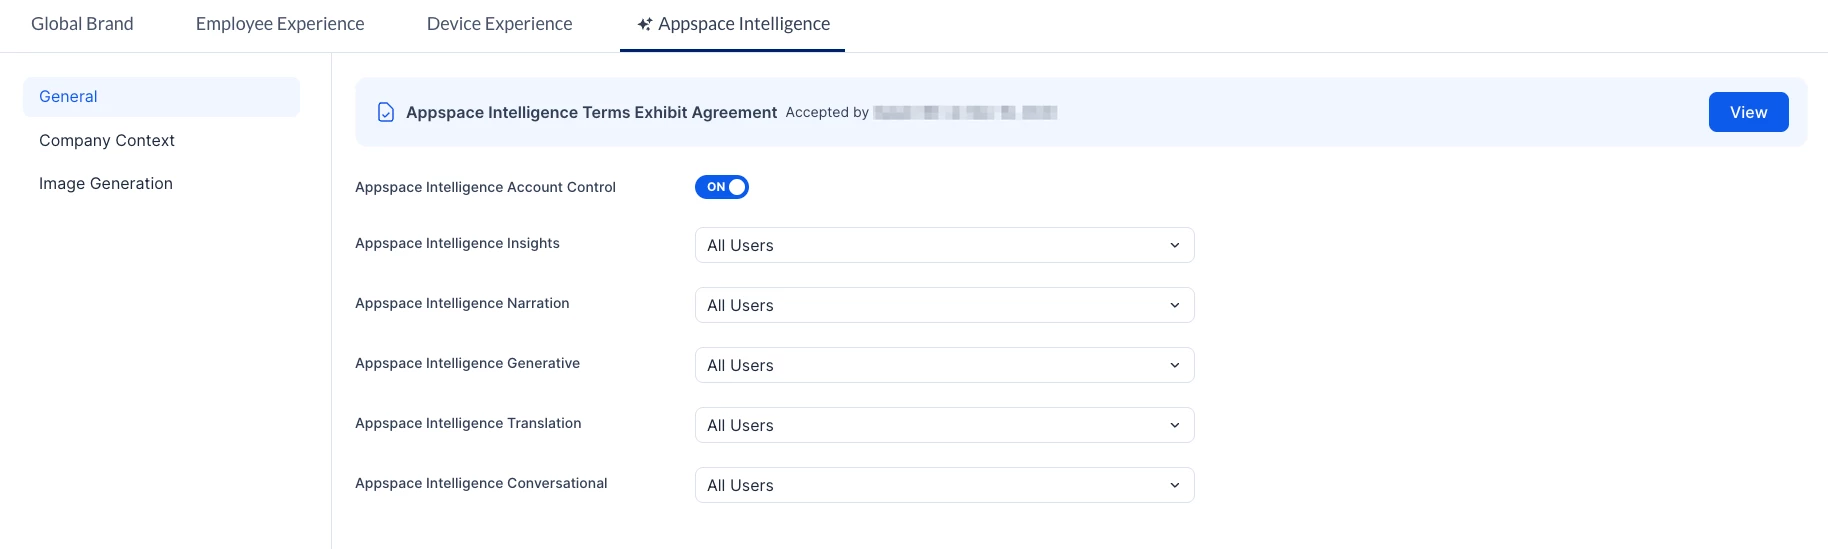Click the Insights dropdown chevron arrow
The image size is (1828, 549).
click(x=1174, y=245)
